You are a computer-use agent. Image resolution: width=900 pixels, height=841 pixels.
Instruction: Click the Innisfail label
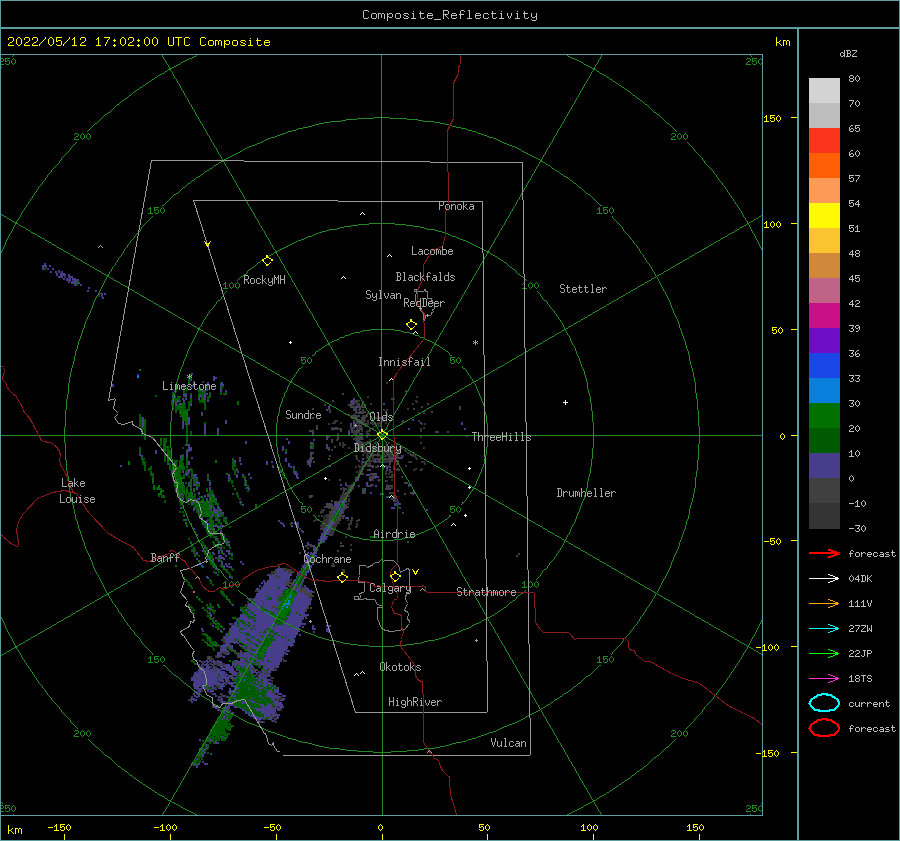tap(404, 362)
